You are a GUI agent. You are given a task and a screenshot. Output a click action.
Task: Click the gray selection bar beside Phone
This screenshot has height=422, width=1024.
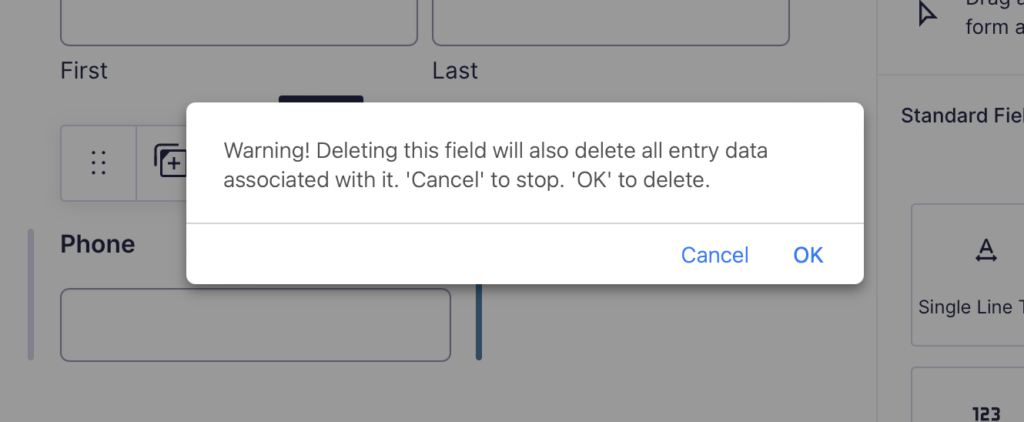click(31, 294)
